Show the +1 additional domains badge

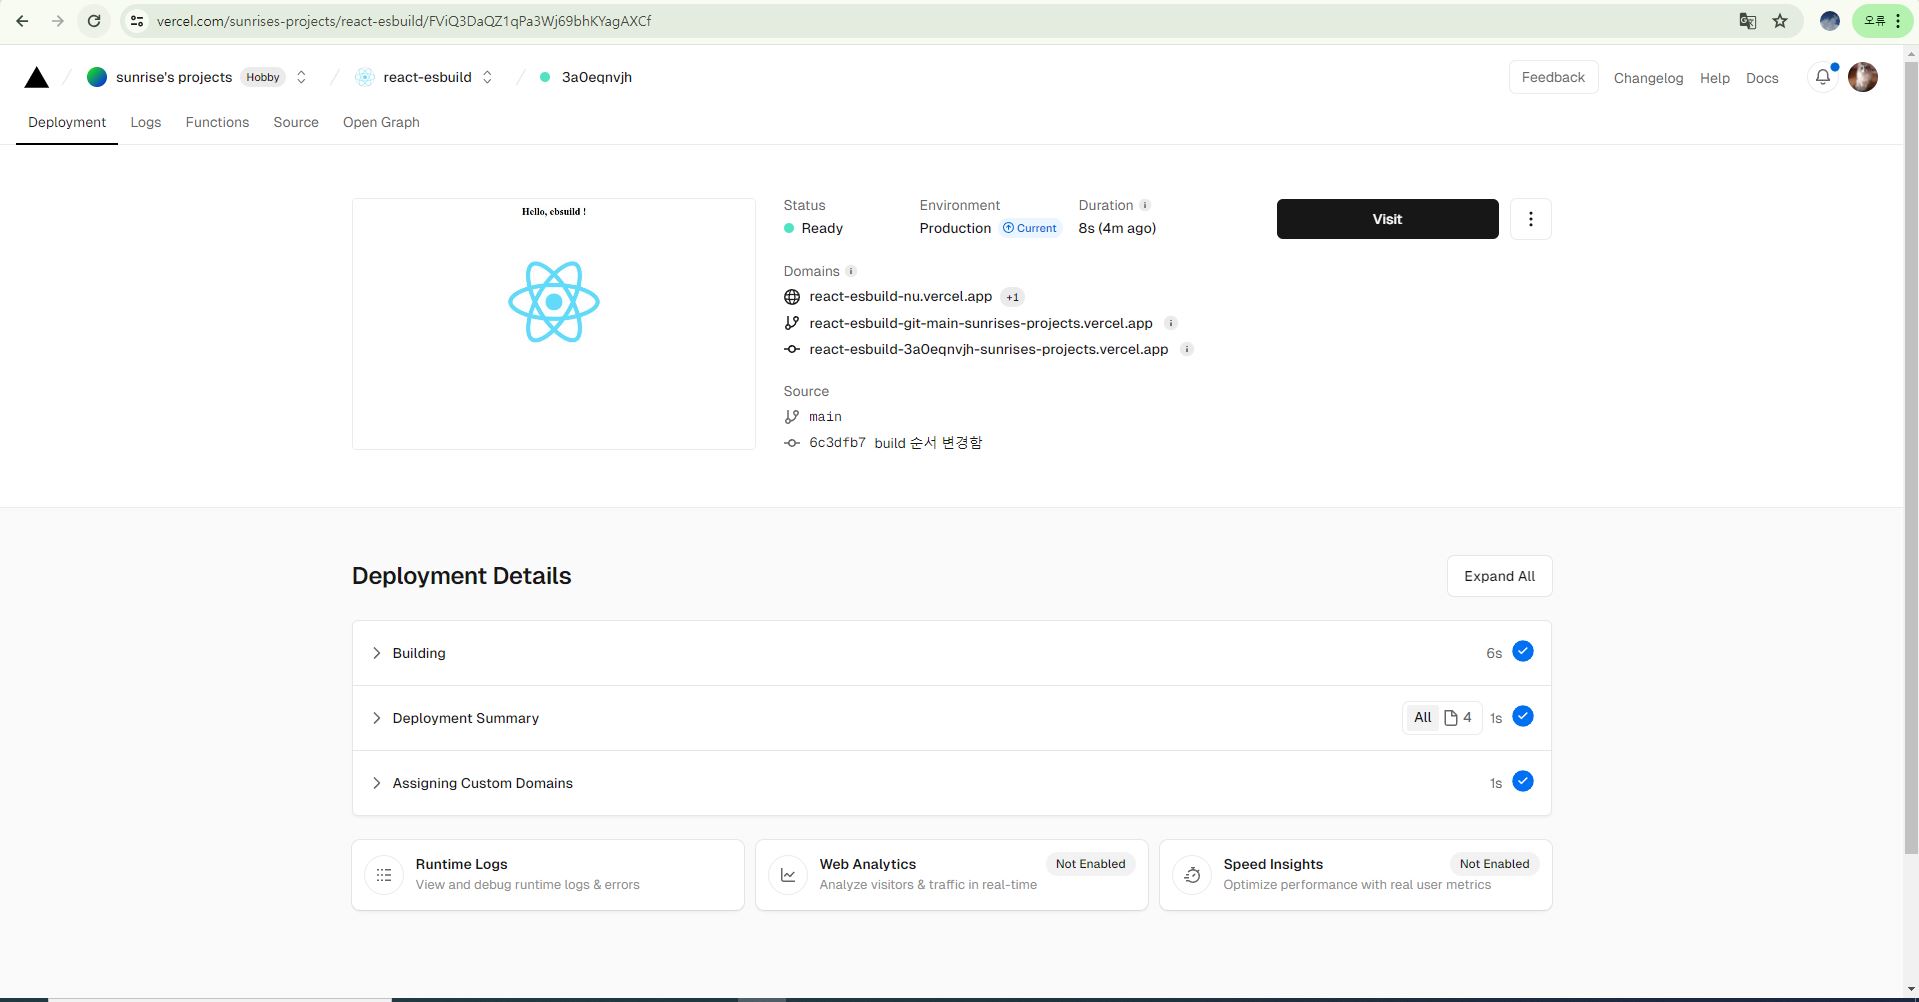coord(1013,297)
